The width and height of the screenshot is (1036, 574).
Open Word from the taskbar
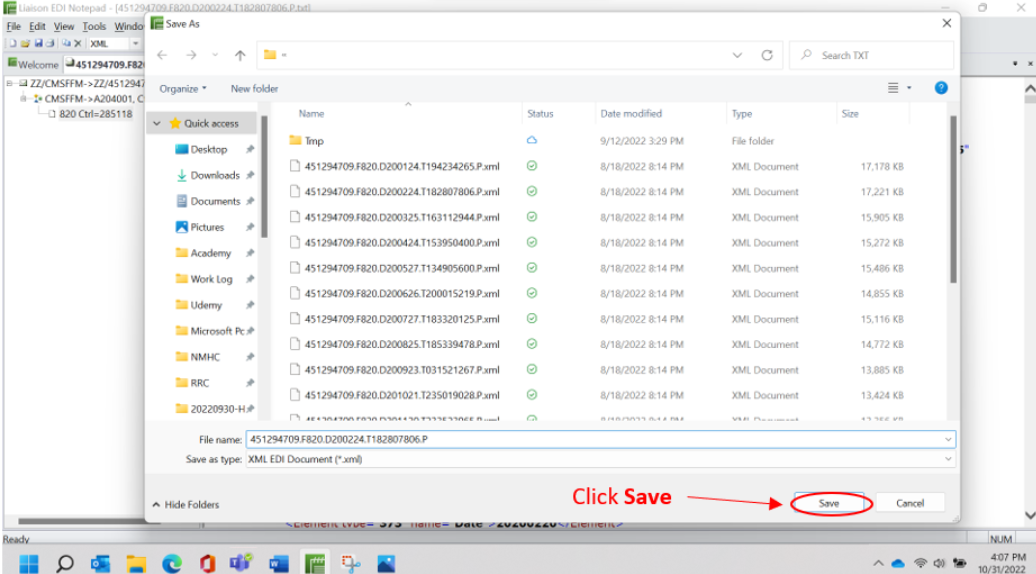(x=279, y=564)
